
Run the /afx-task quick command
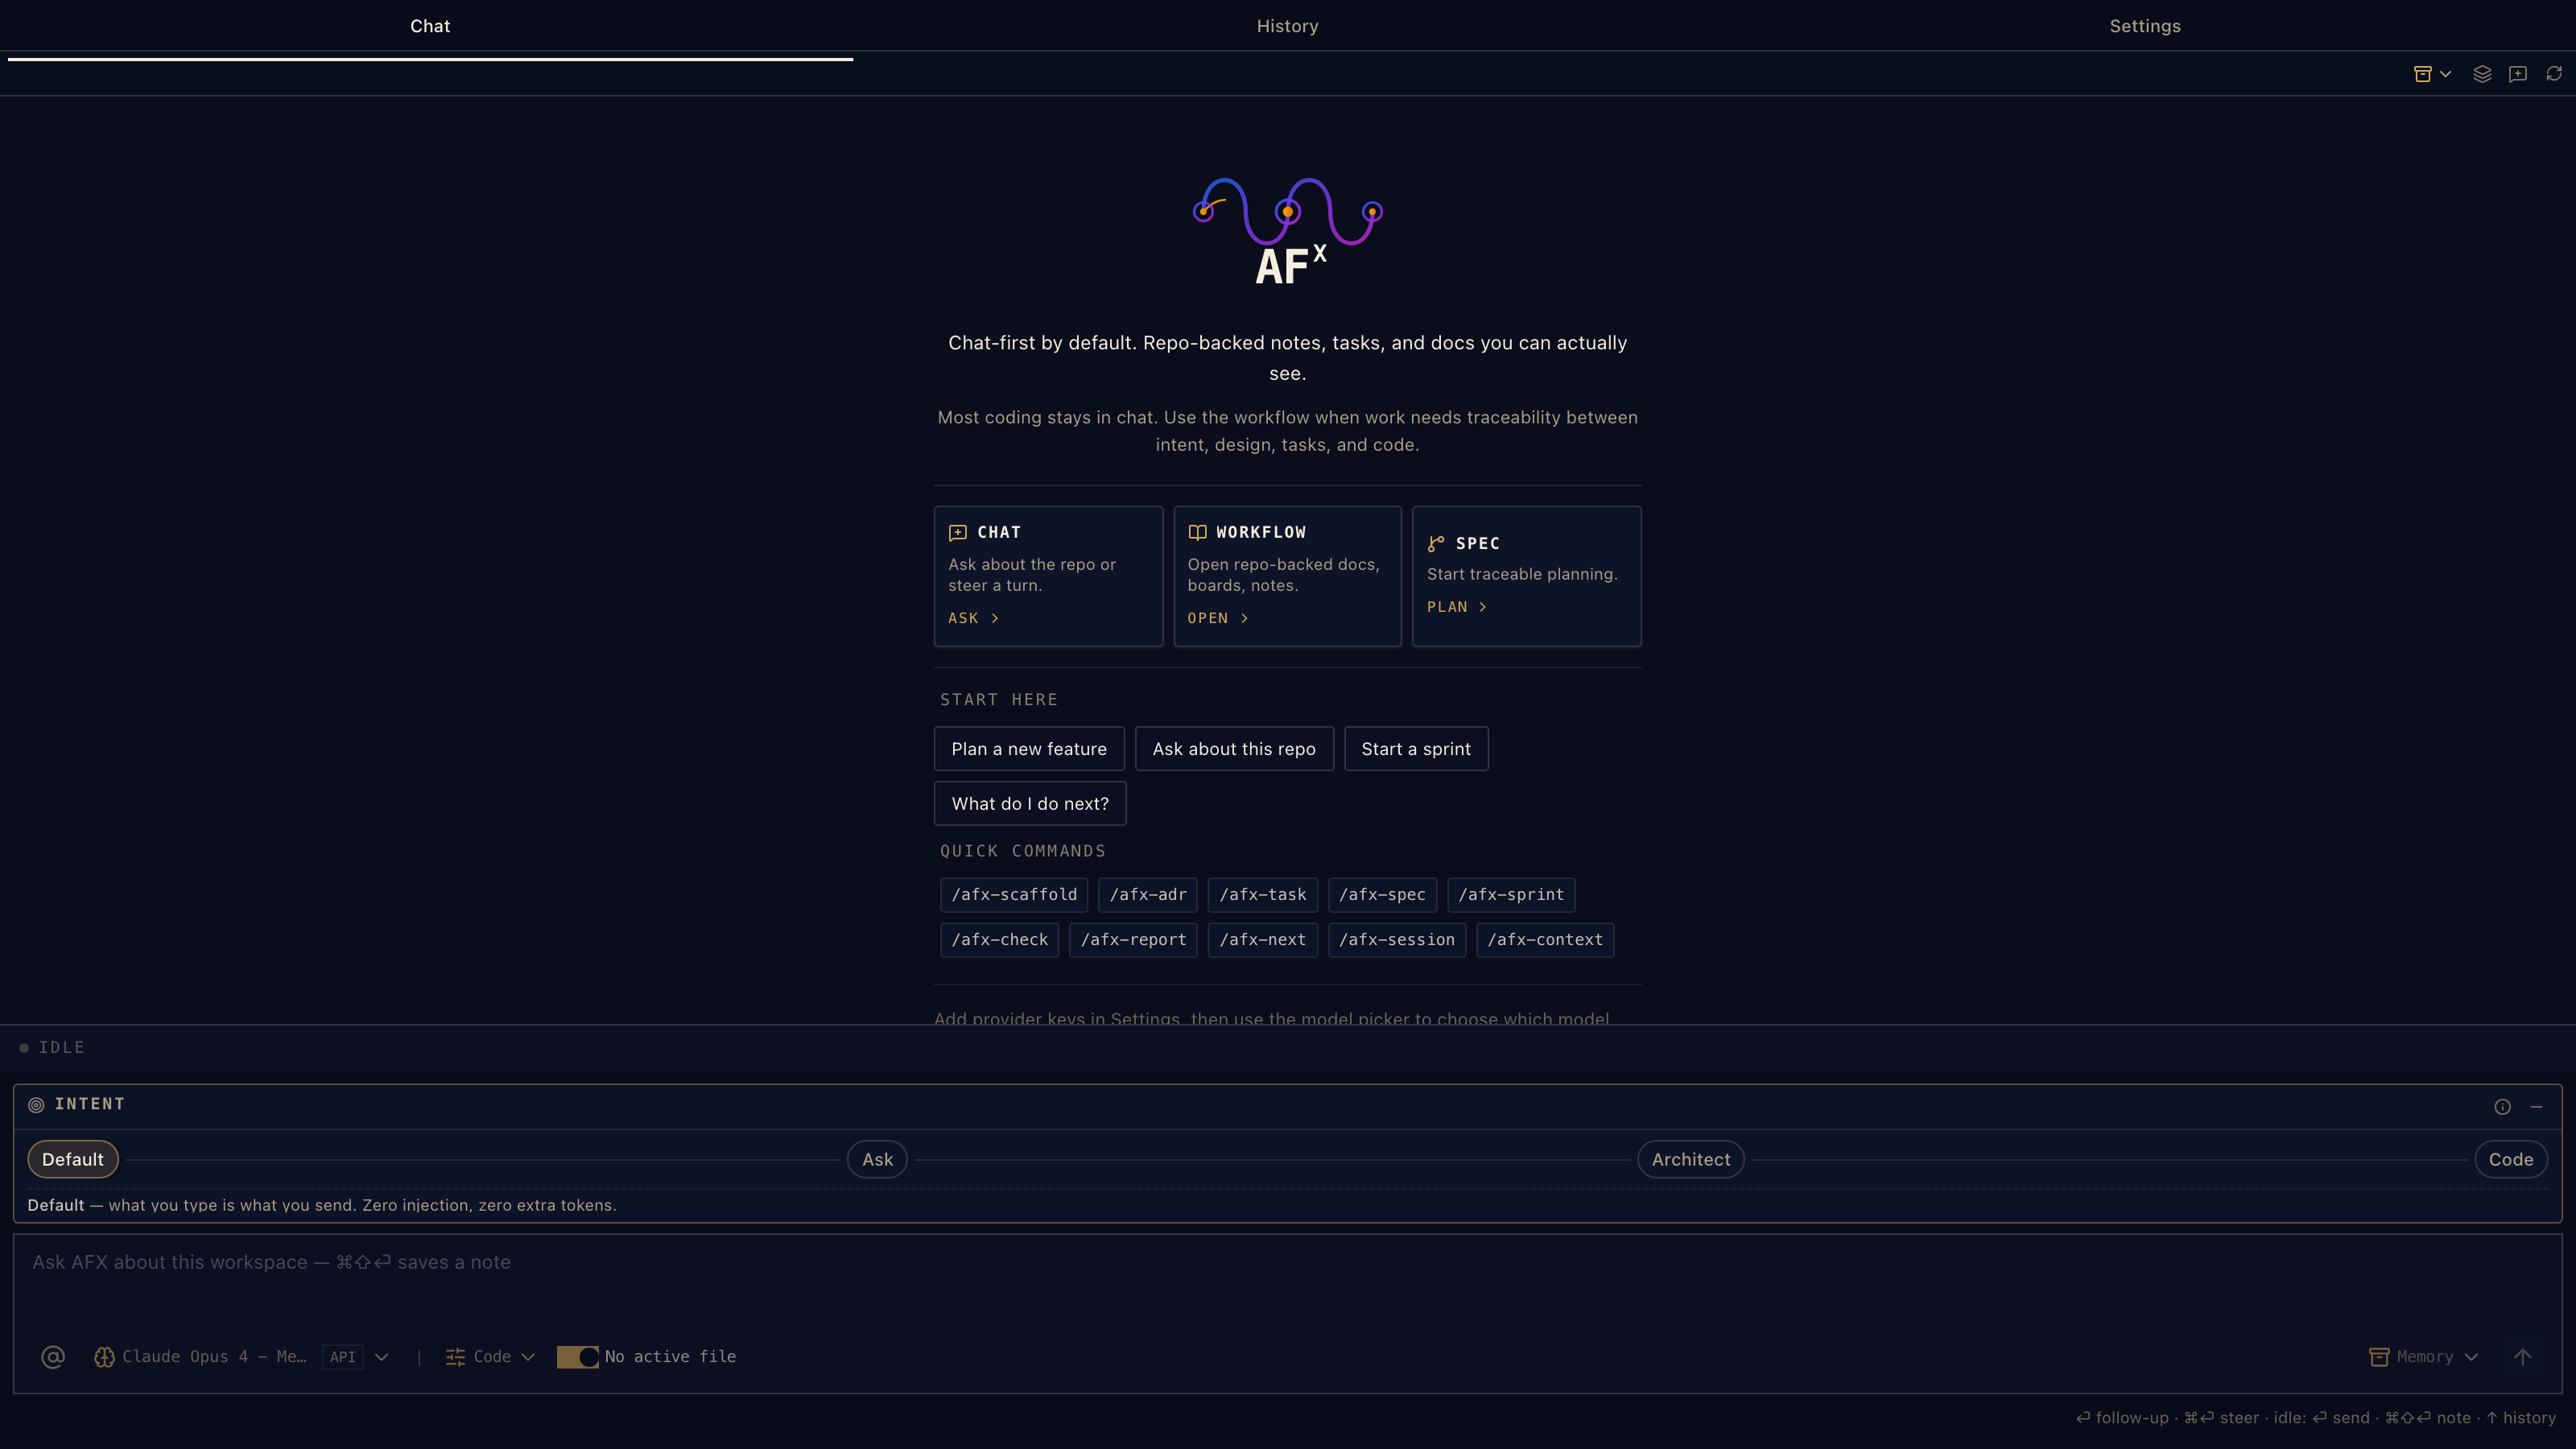pos(1263,895)
